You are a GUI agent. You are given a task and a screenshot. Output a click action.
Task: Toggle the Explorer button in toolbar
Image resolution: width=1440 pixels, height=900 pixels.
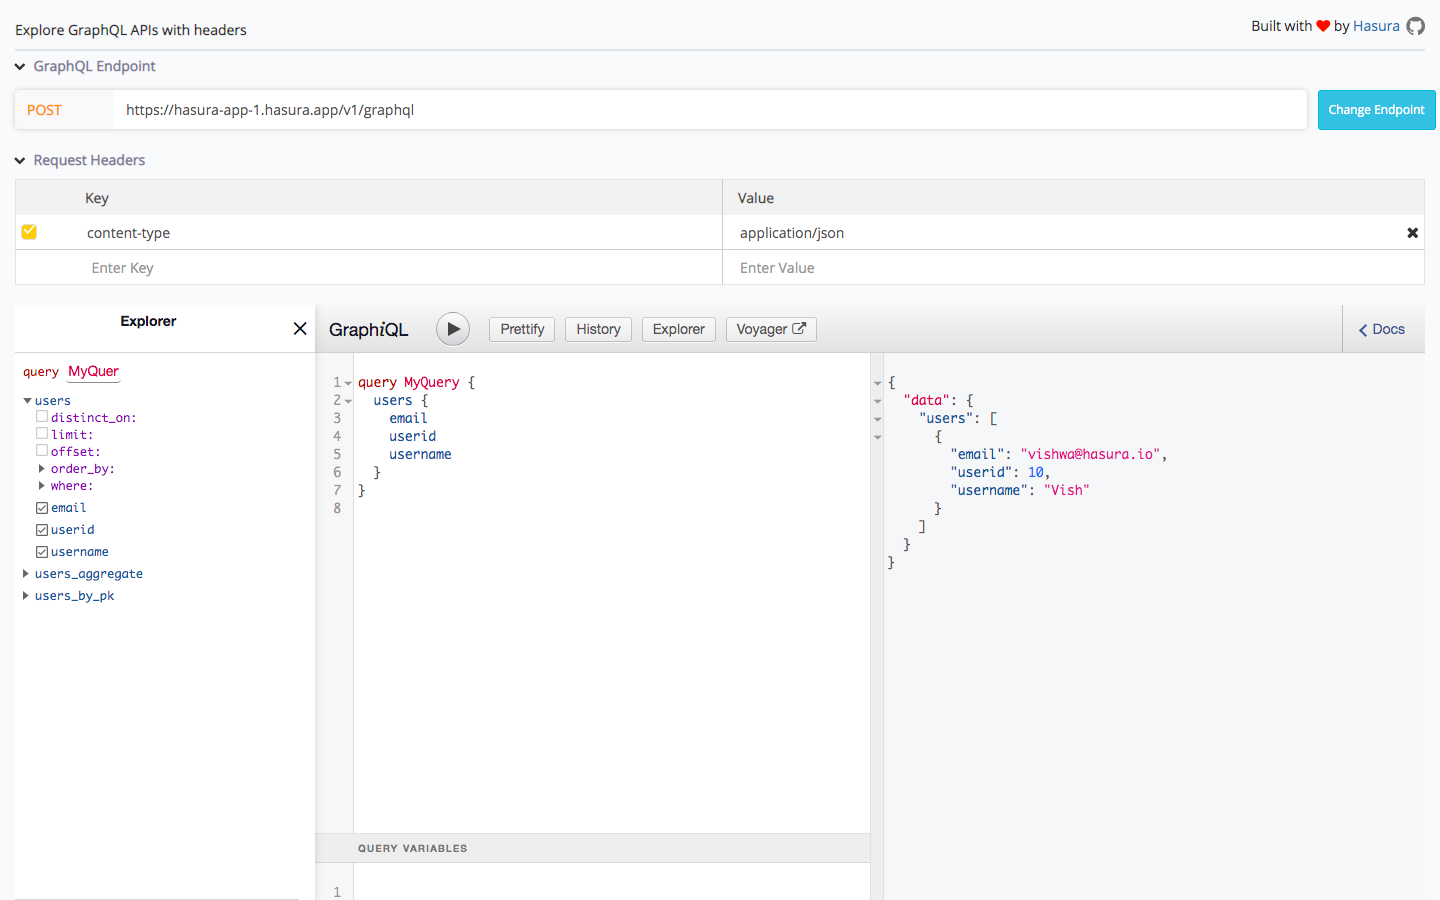pyautogui.click(x=678, y=329)
